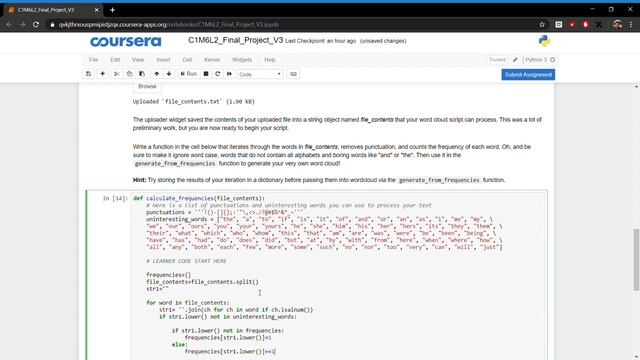
Task: Insert cell below with plus icon
Action: 102,74
